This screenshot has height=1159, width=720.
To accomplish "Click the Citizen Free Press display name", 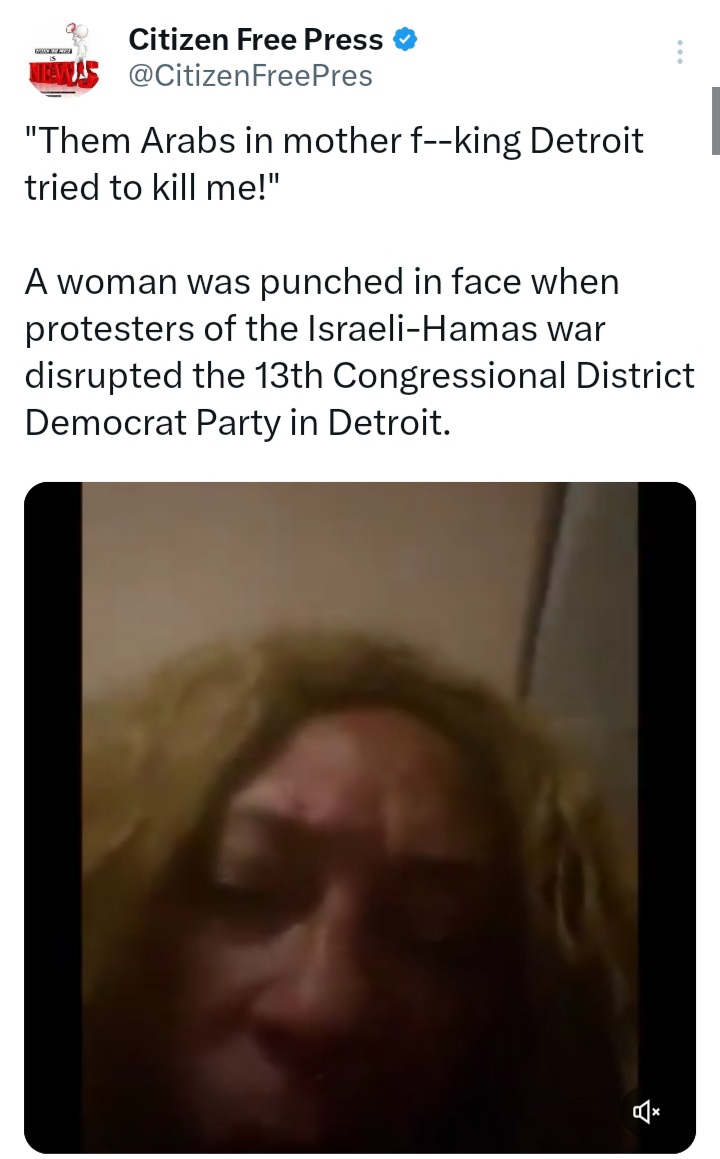I will click(x=256, y=39).
